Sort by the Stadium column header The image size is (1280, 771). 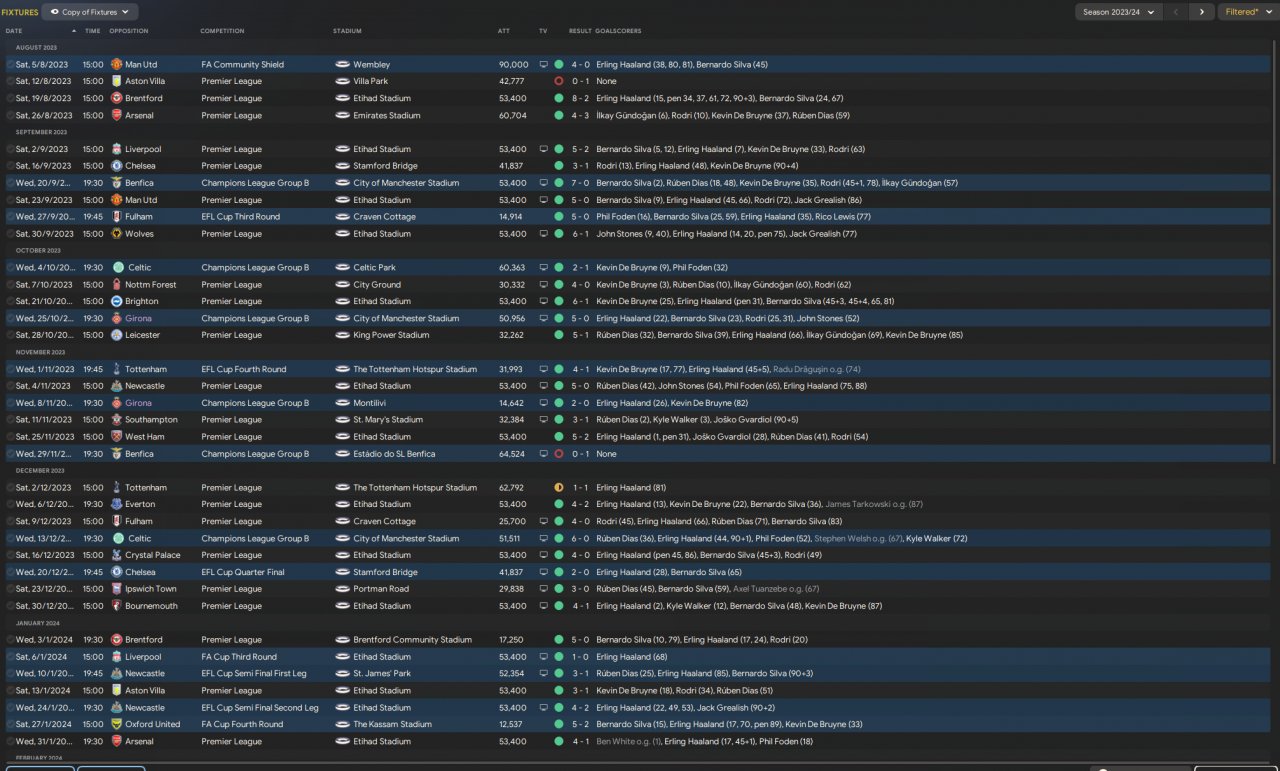pos(347,31)
